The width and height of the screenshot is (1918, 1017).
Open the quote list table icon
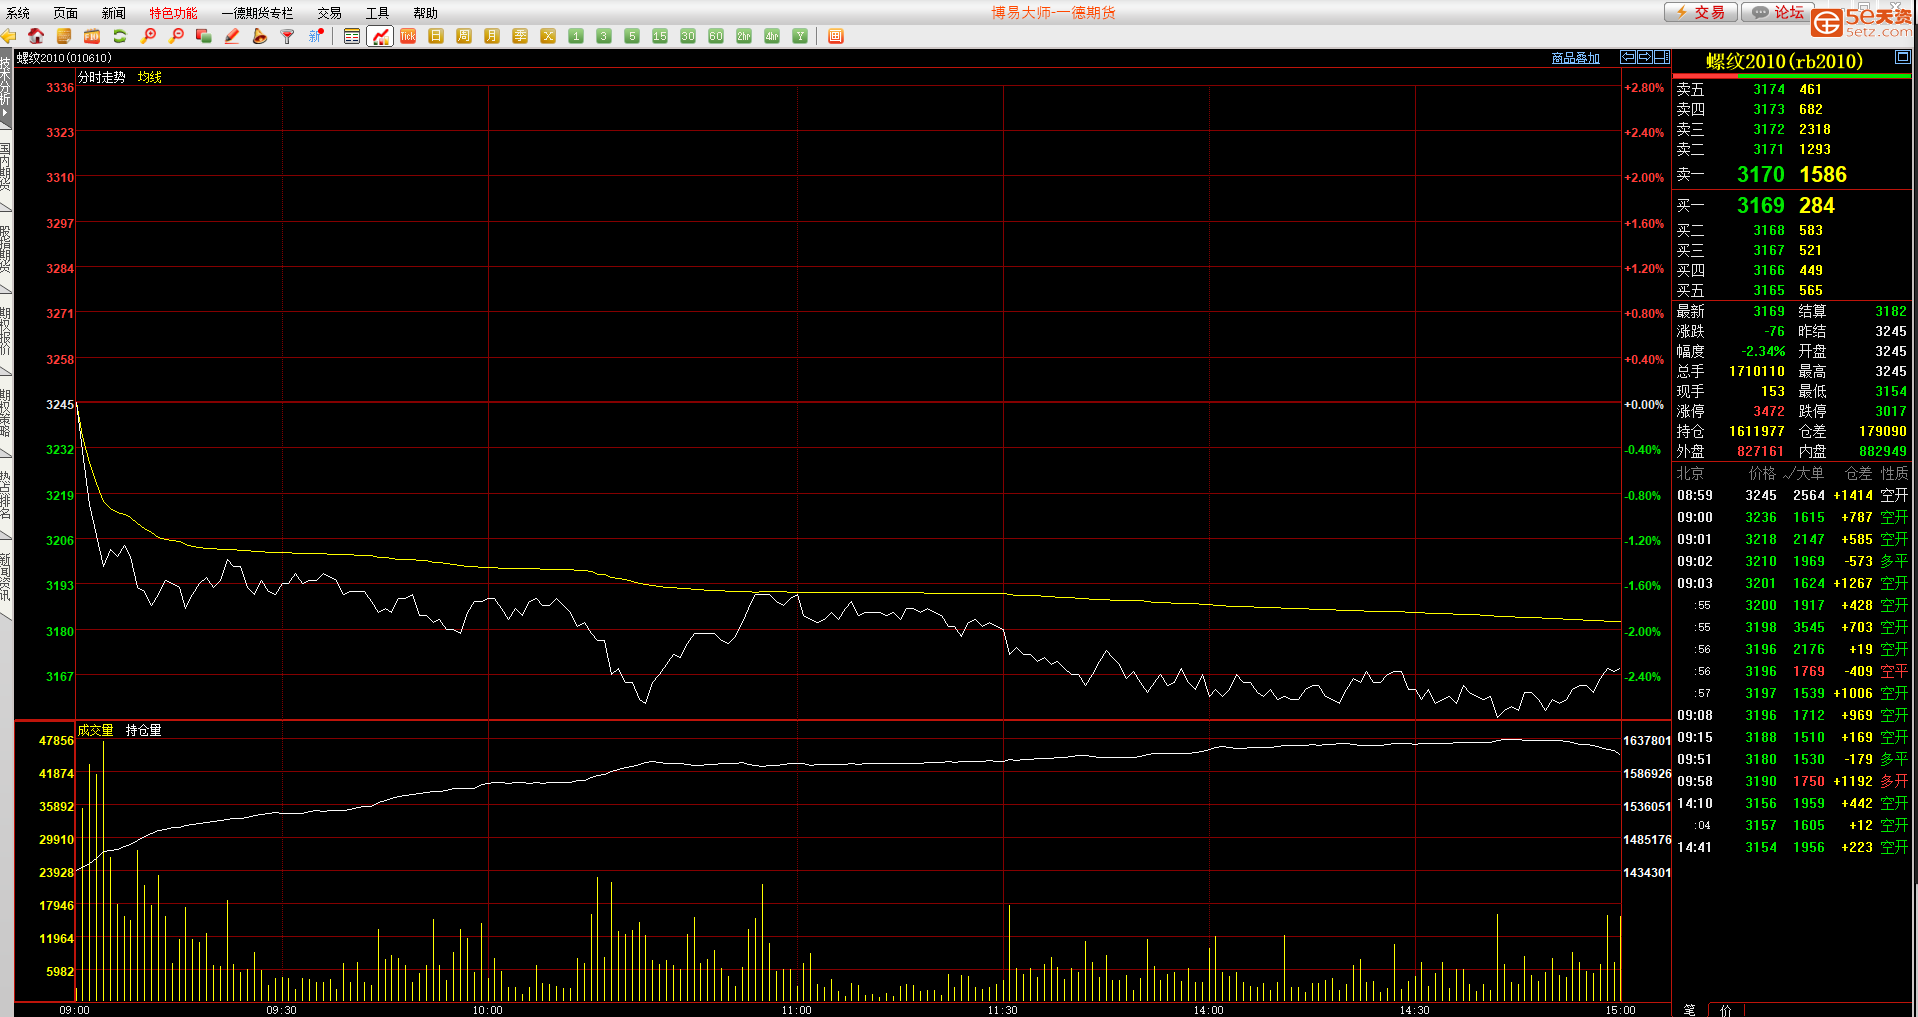(x=352, y=36)
